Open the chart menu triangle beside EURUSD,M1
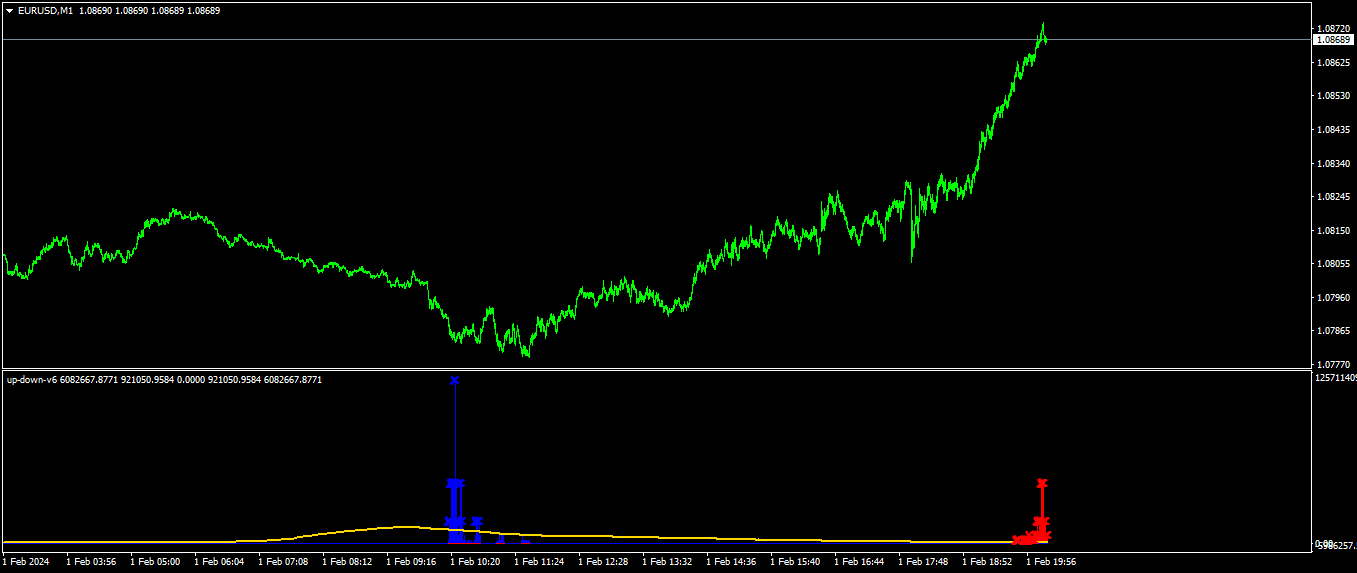 pos(10,10)
